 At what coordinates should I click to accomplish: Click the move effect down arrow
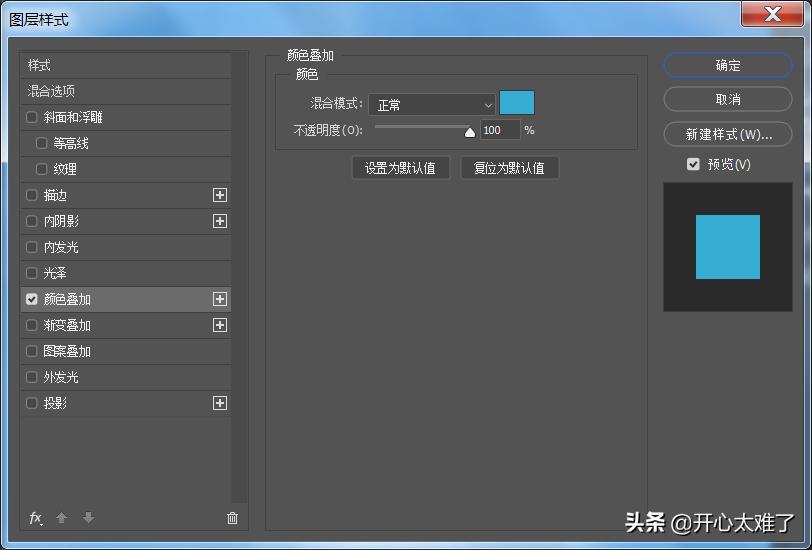[x=89, y=518]
